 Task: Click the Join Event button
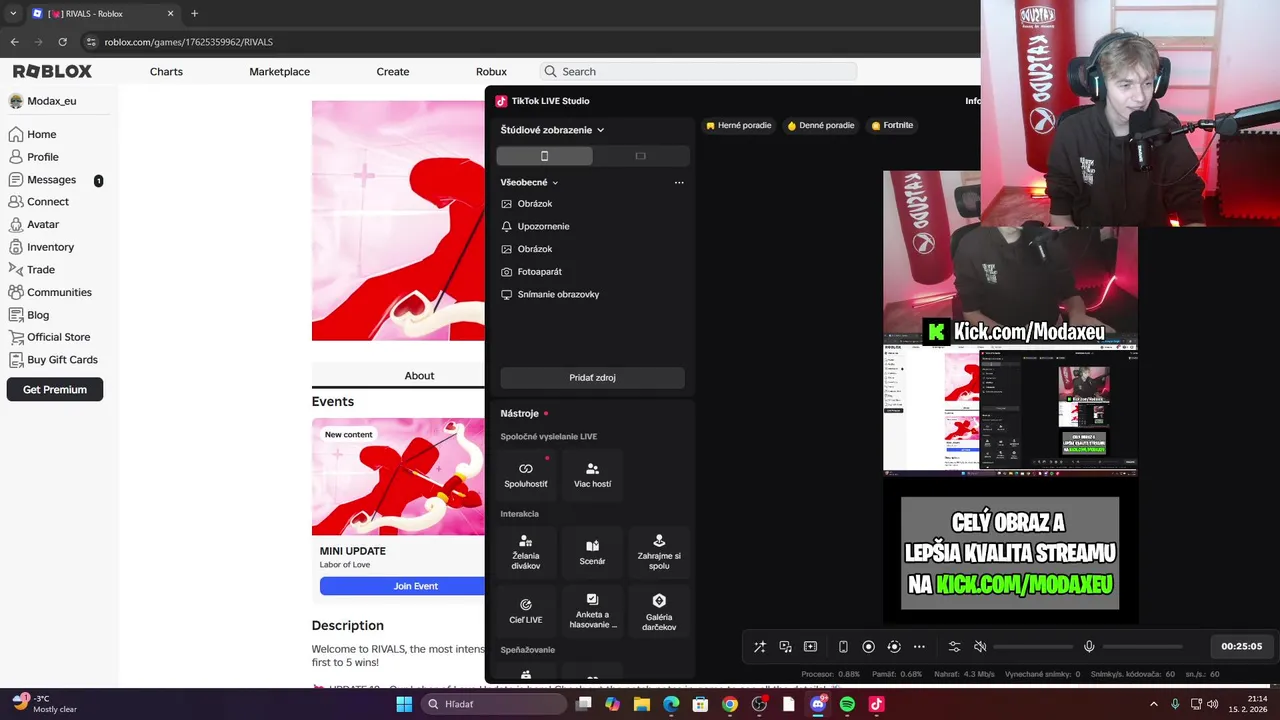click(415, 586)
